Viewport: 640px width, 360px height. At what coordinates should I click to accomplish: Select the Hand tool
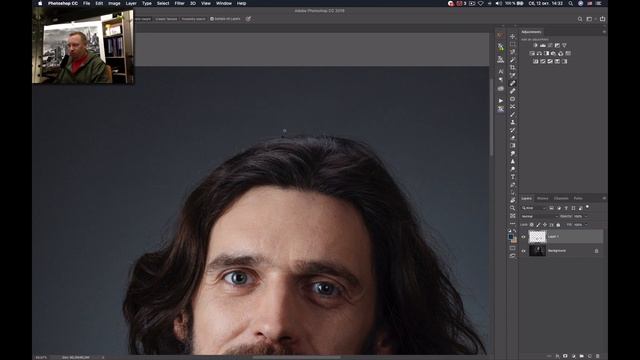pyautogui.click(x=513, y=200)
